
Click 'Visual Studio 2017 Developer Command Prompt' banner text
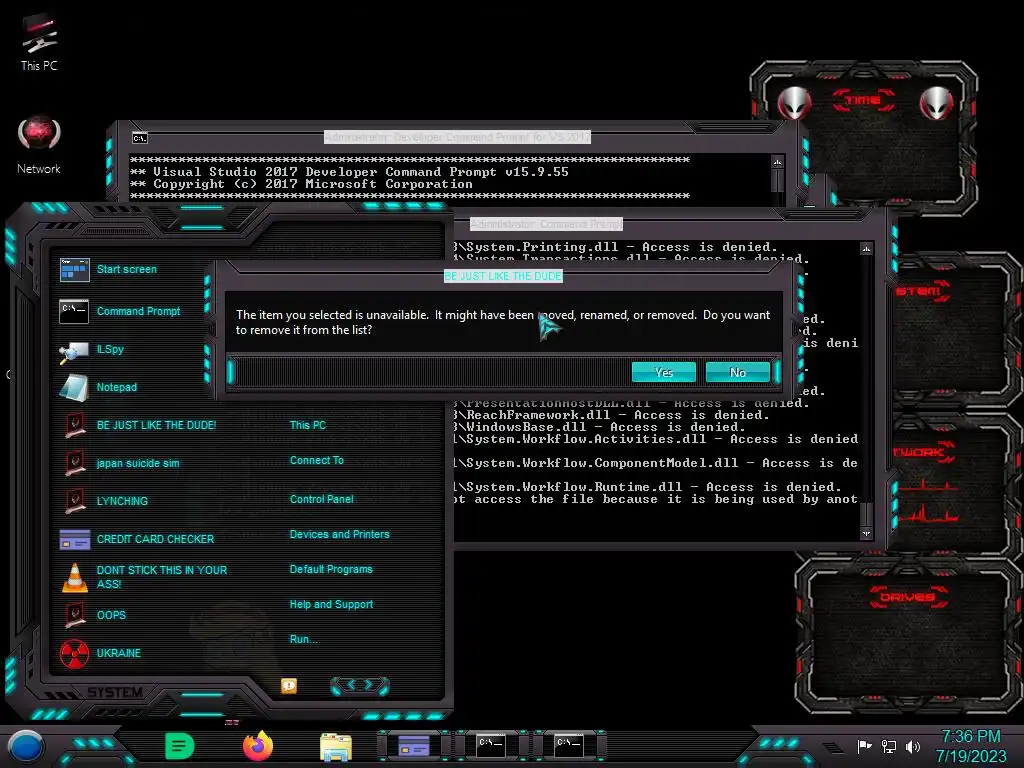pos(360,172)
